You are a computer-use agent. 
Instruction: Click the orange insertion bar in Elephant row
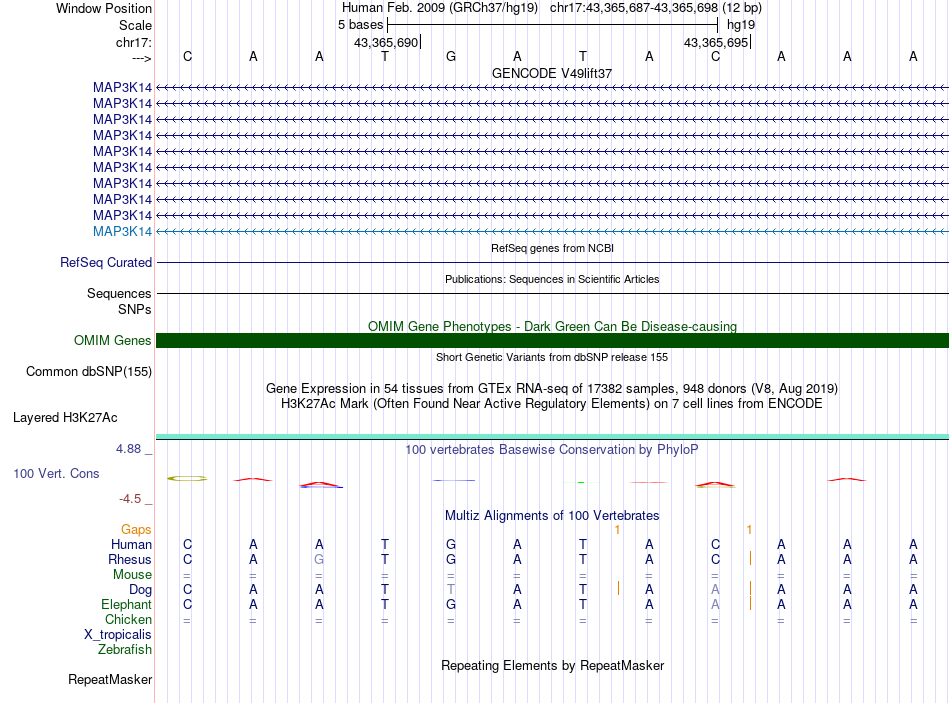tap(751, 603)
